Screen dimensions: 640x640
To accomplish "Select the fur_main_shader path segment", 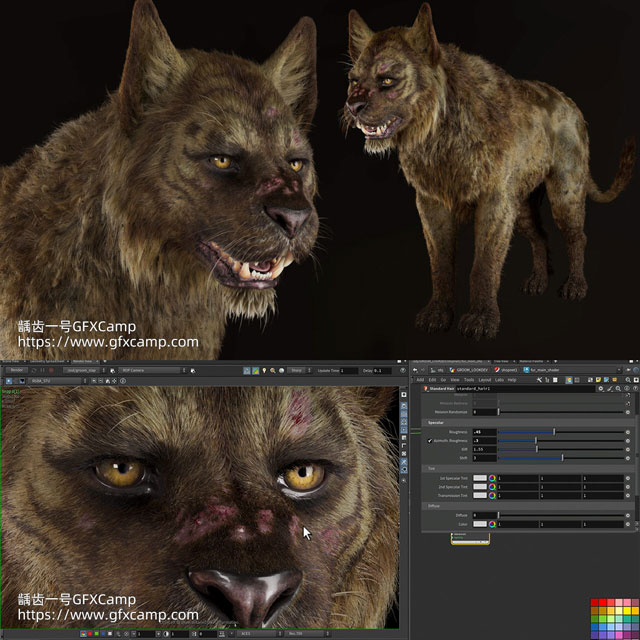I will tap(542, 370).
